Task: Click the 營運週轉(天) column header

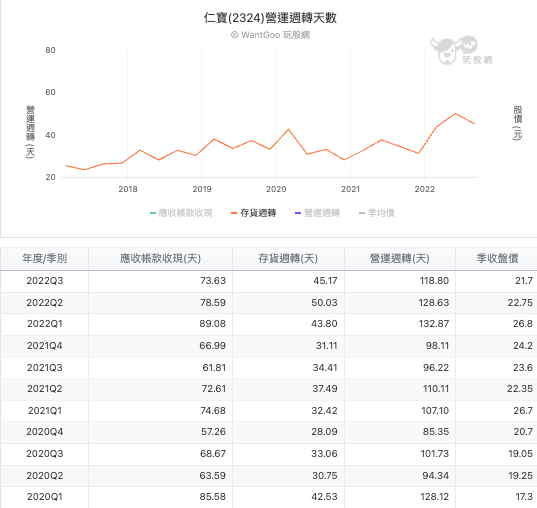Action: 400,258
